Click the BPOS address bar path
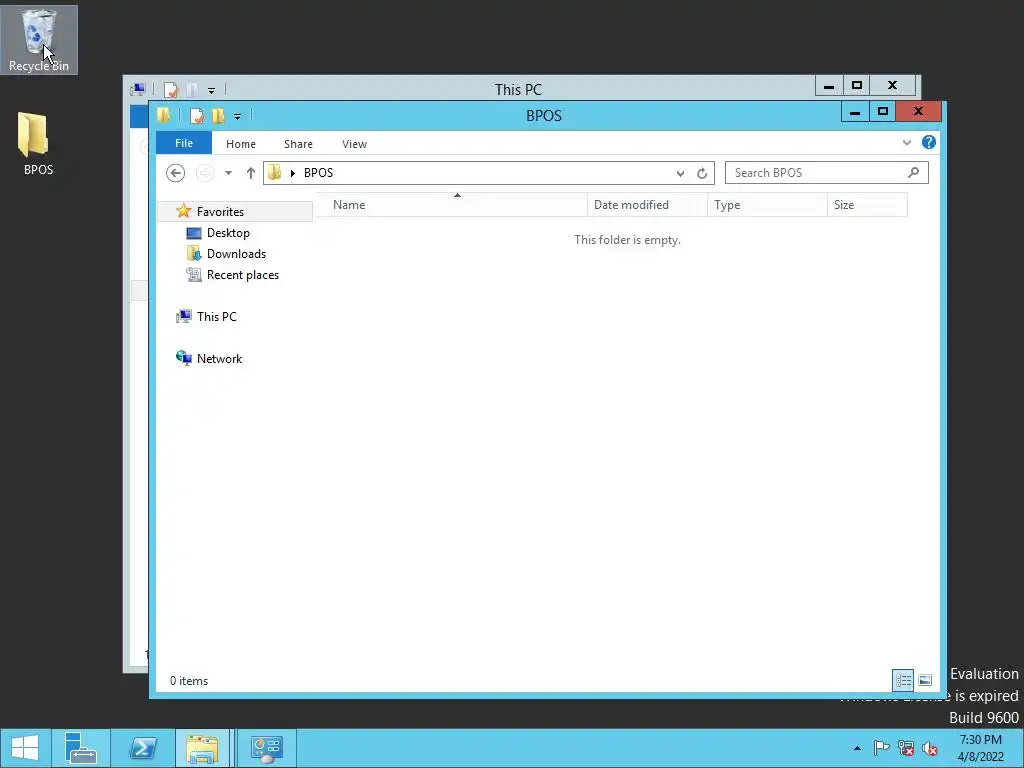1024x768 pixels. 319,173
